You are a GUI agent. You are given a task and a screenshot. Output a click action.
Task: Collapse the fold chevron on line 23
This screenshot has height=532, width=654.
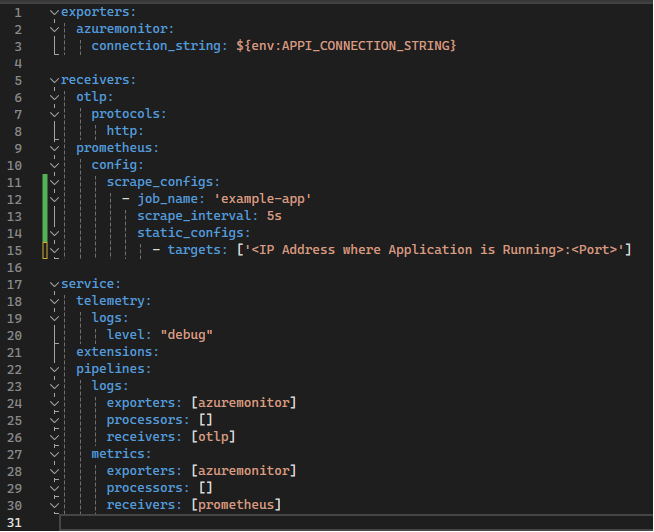[x=54, y=387]
